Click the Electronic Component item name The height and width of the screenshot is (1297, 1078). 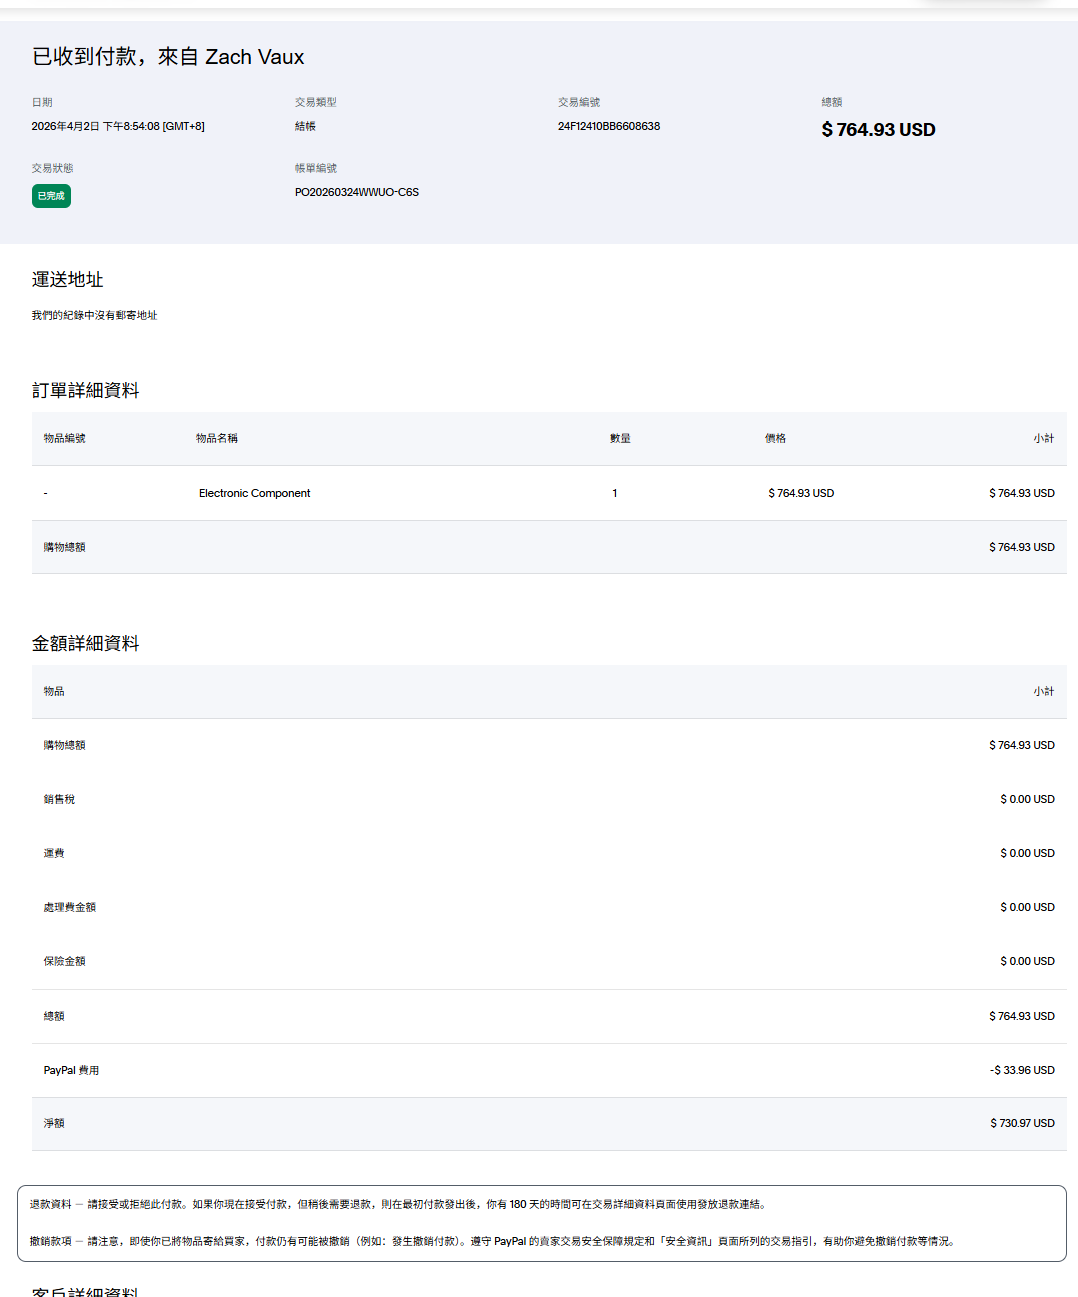(x=254, y=493)
